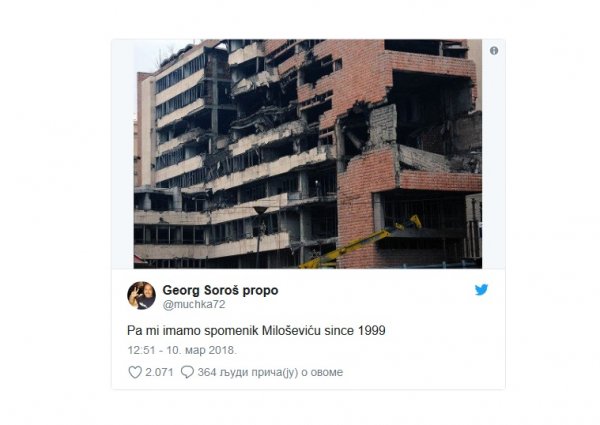
Task: Click the word Miloševiću in the tweet
Action: click(x=291, y=331)
